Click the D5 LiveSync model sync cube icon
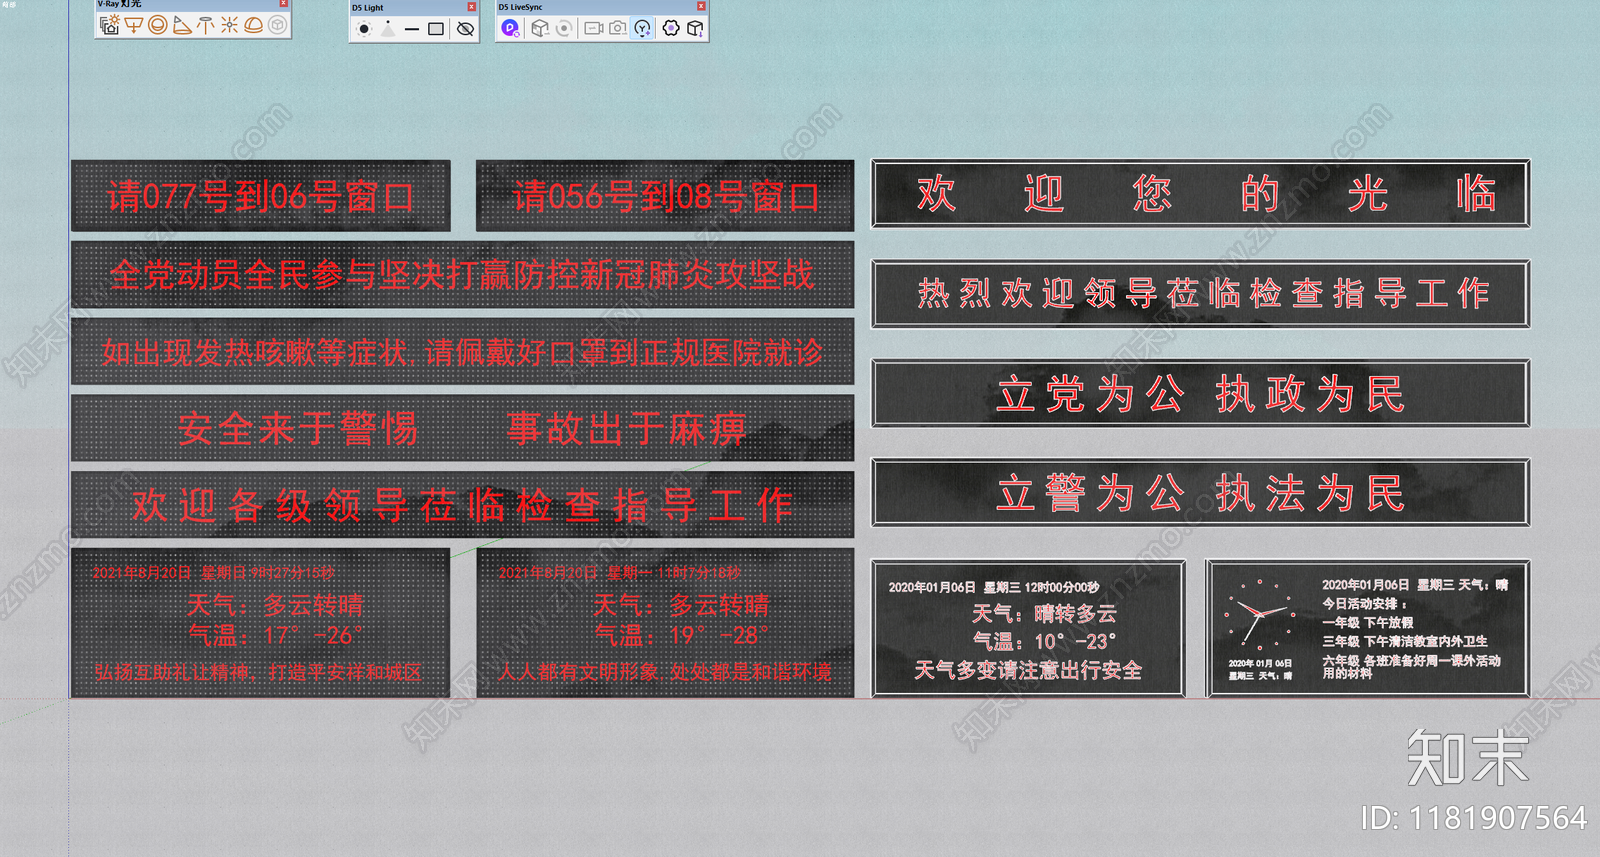 point(540,28)
